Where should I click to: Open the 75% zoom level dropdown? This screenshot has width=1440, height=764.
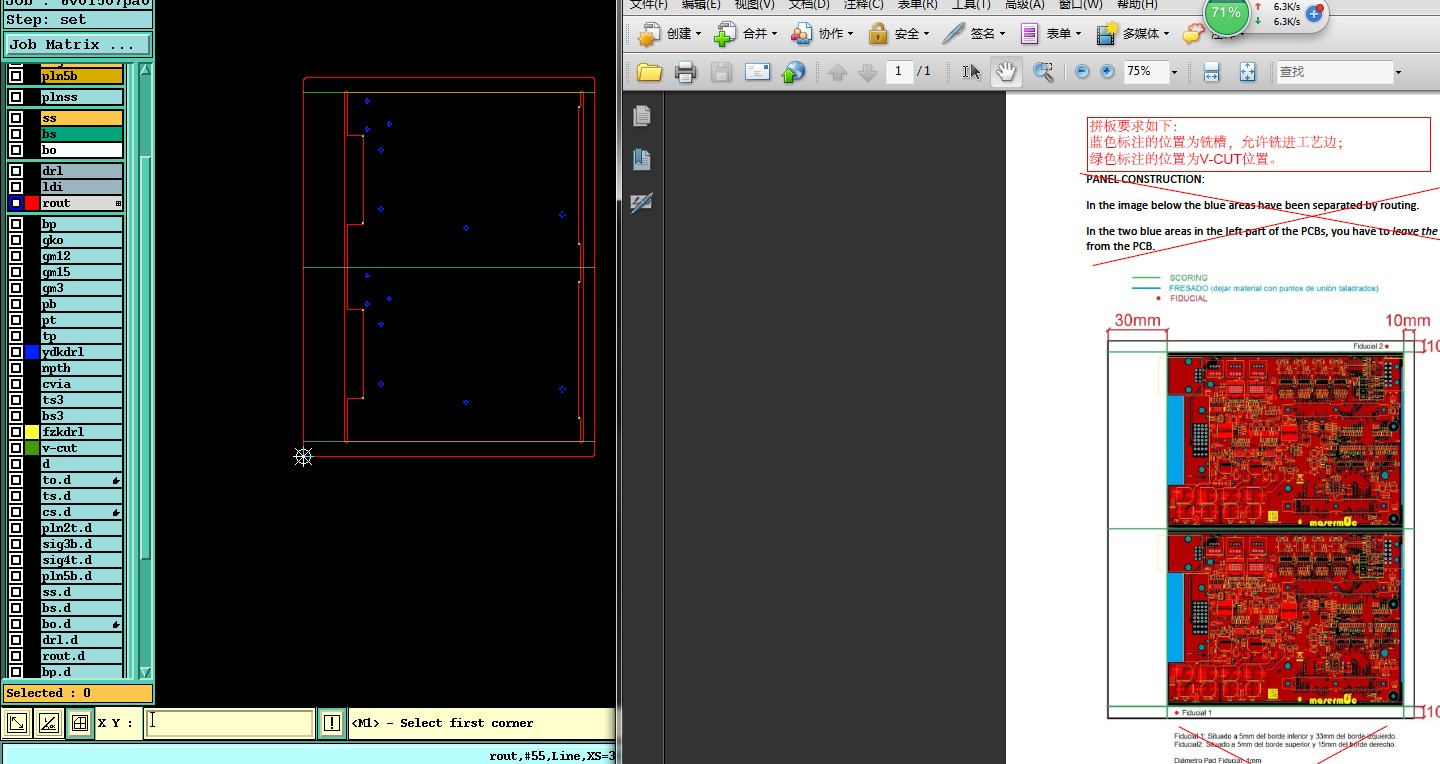[x=1174, y=72]
